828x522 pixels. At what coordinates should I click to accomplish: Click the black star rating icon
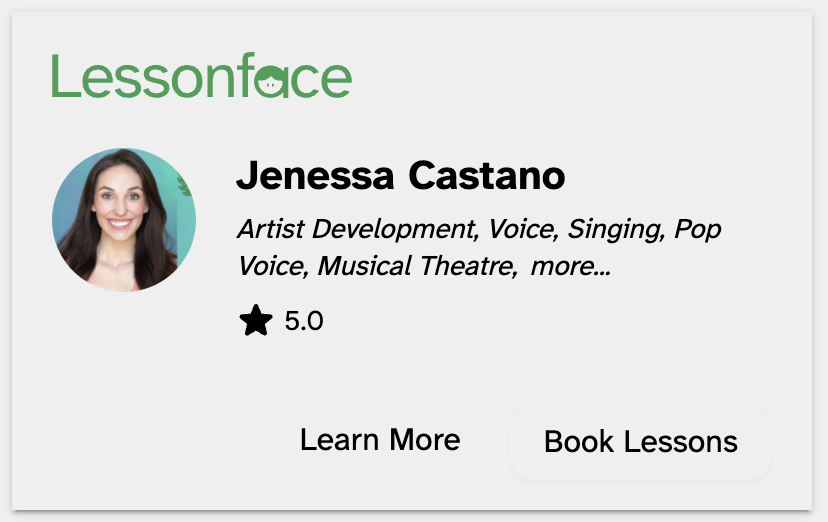[x=256, y=321]
